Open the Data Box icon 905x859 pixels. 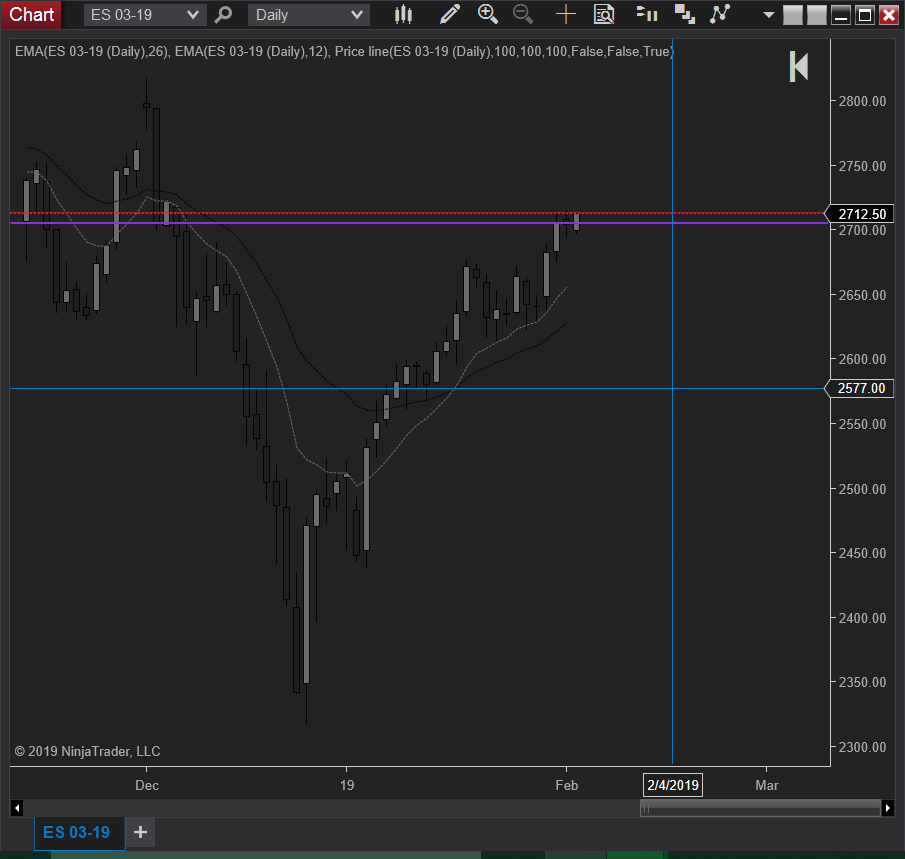[604, 14]
